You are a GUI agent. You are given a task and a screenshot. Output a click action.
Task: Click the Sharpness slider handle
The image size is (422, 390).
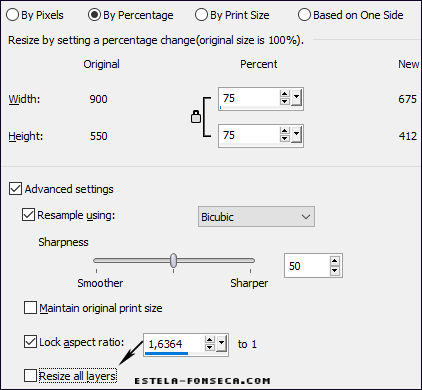tap(173, 260)
